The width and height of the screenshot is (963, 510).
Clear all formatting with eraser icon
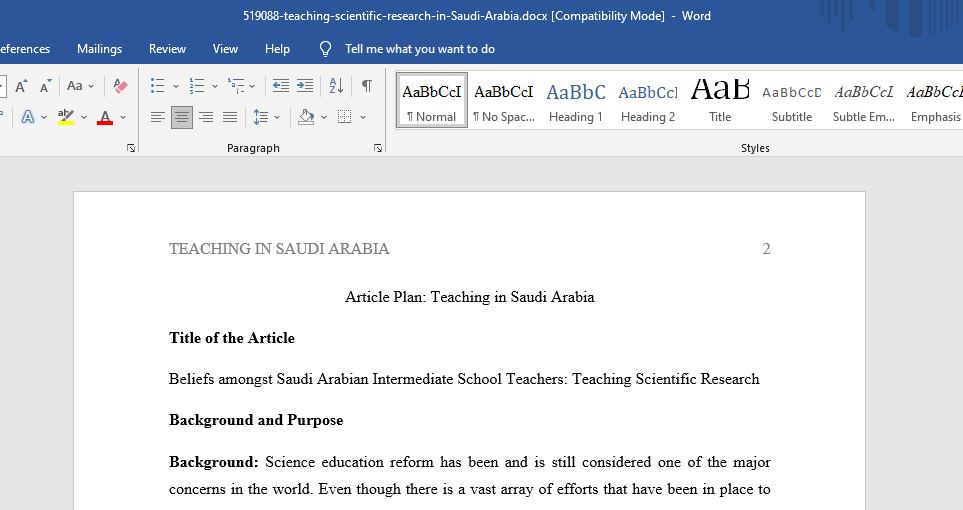coord(120,86)
